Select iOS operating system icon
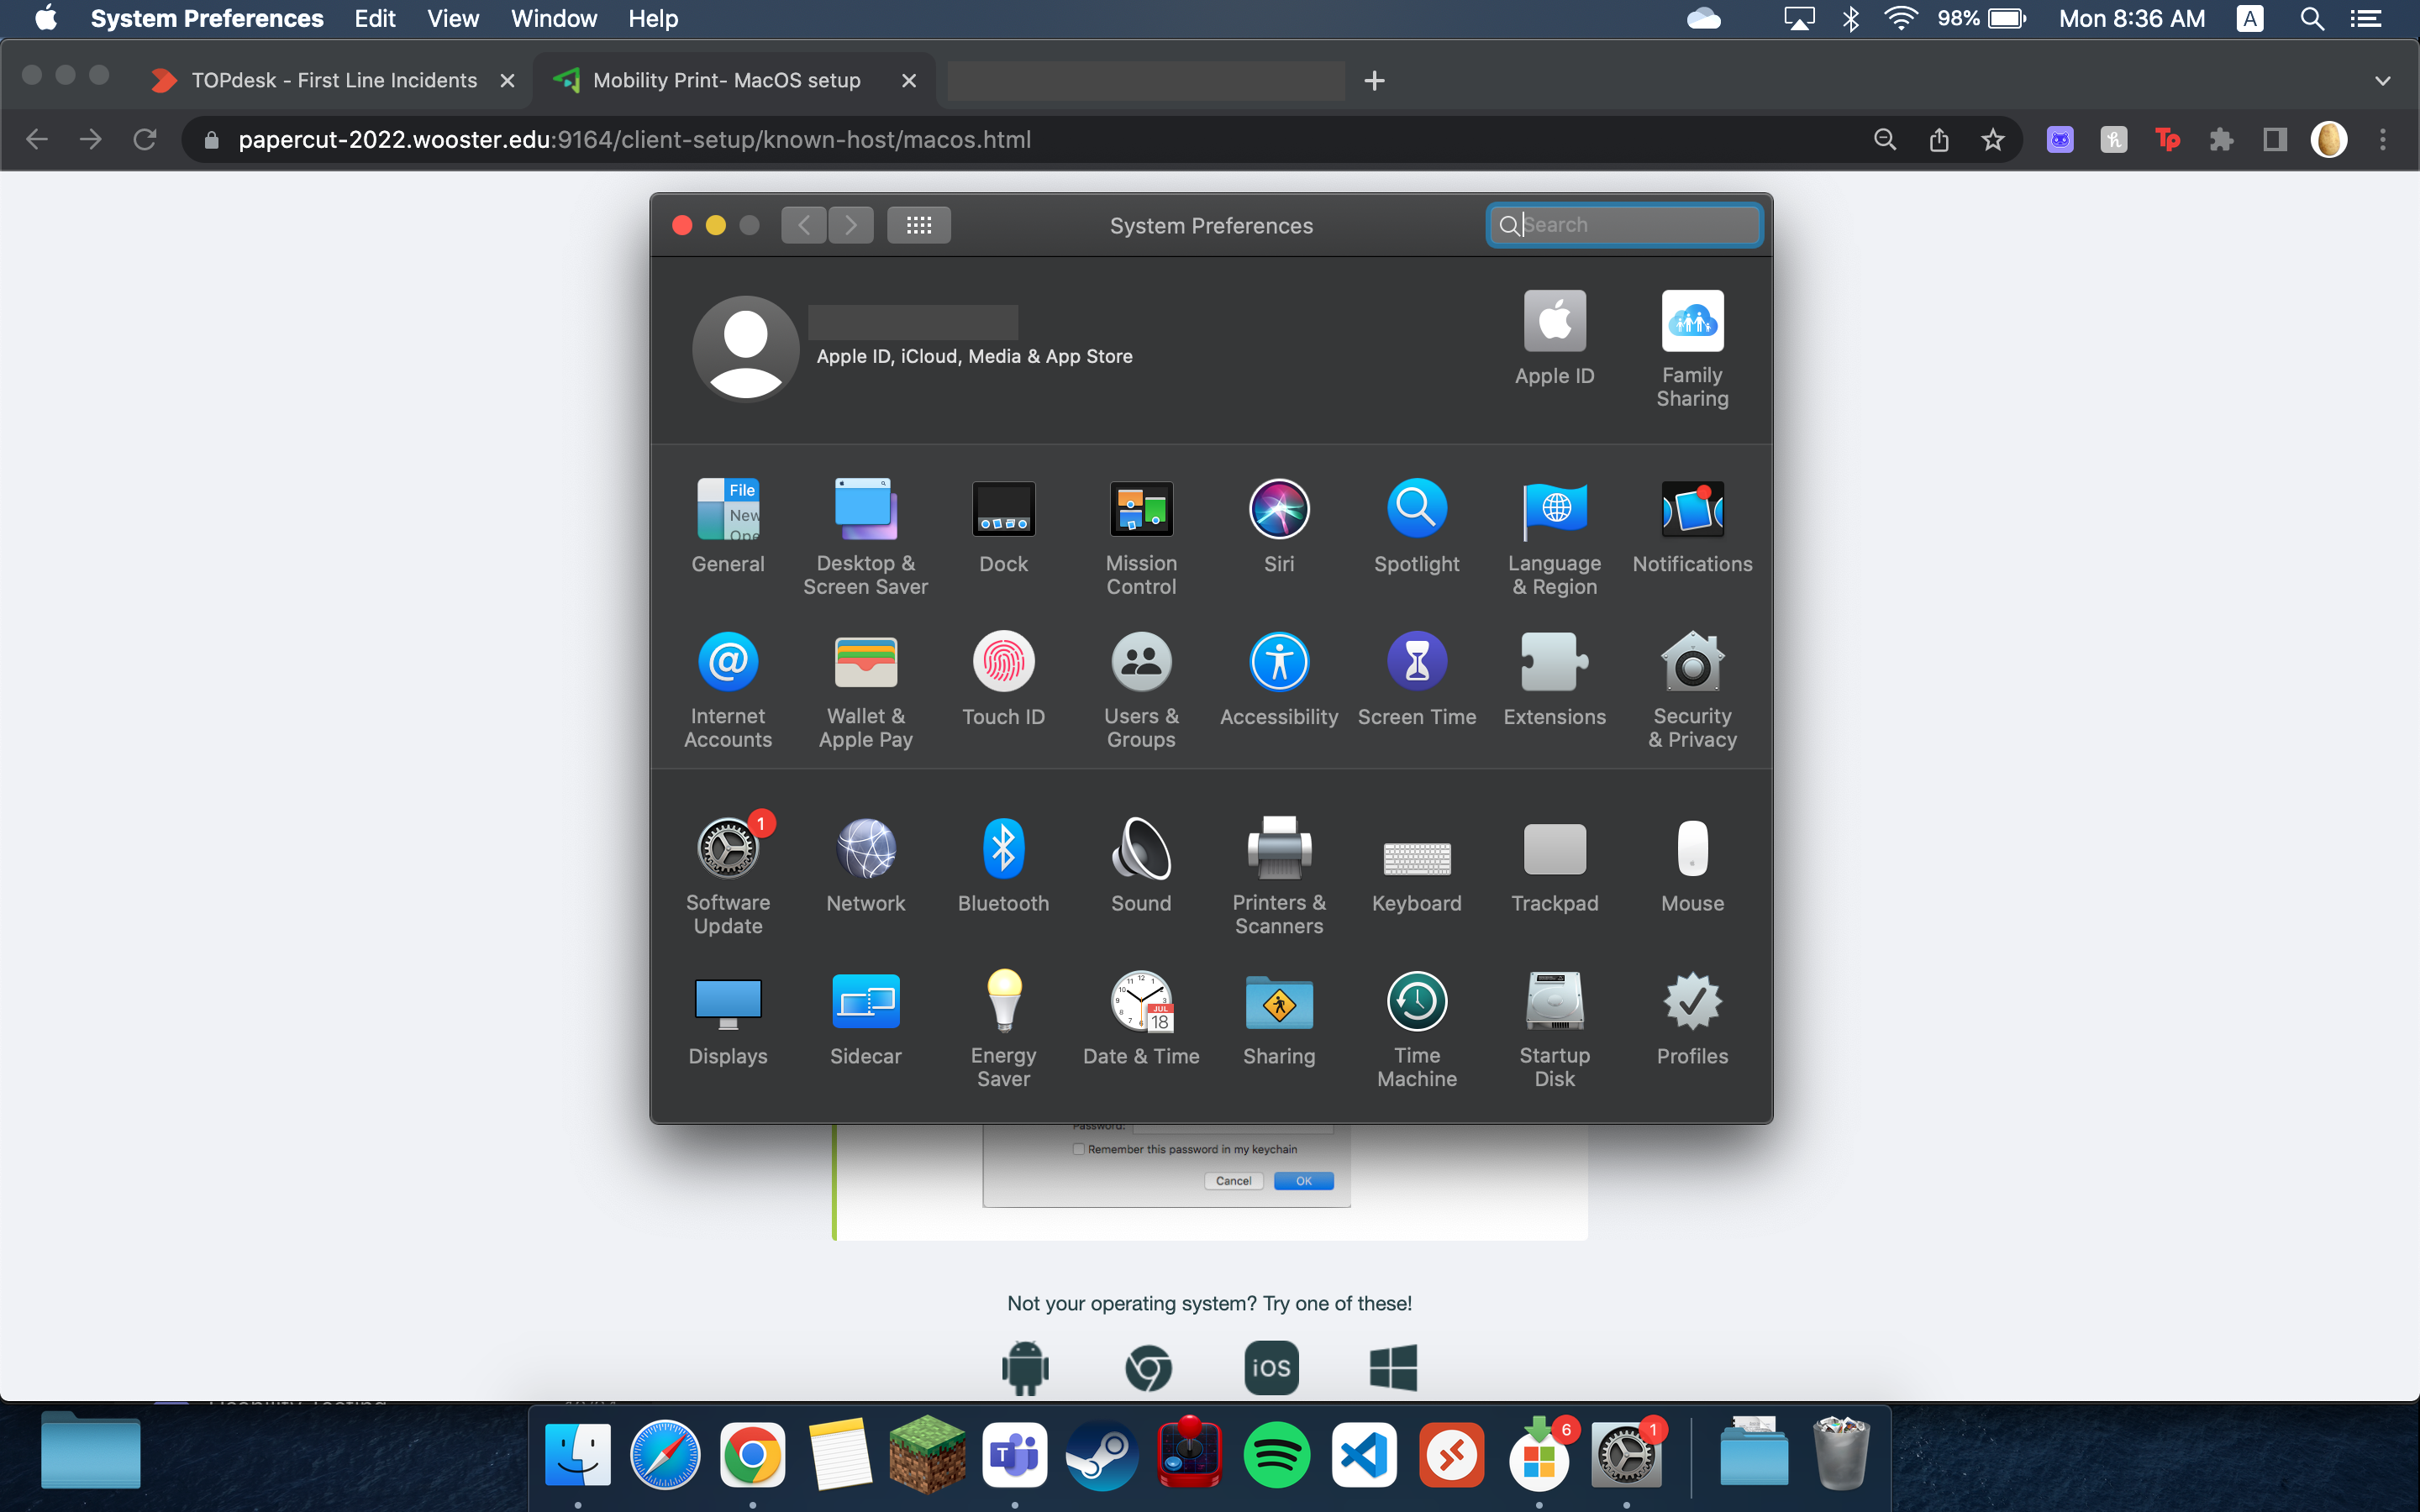2420x1512 pixels. 1271,1367
